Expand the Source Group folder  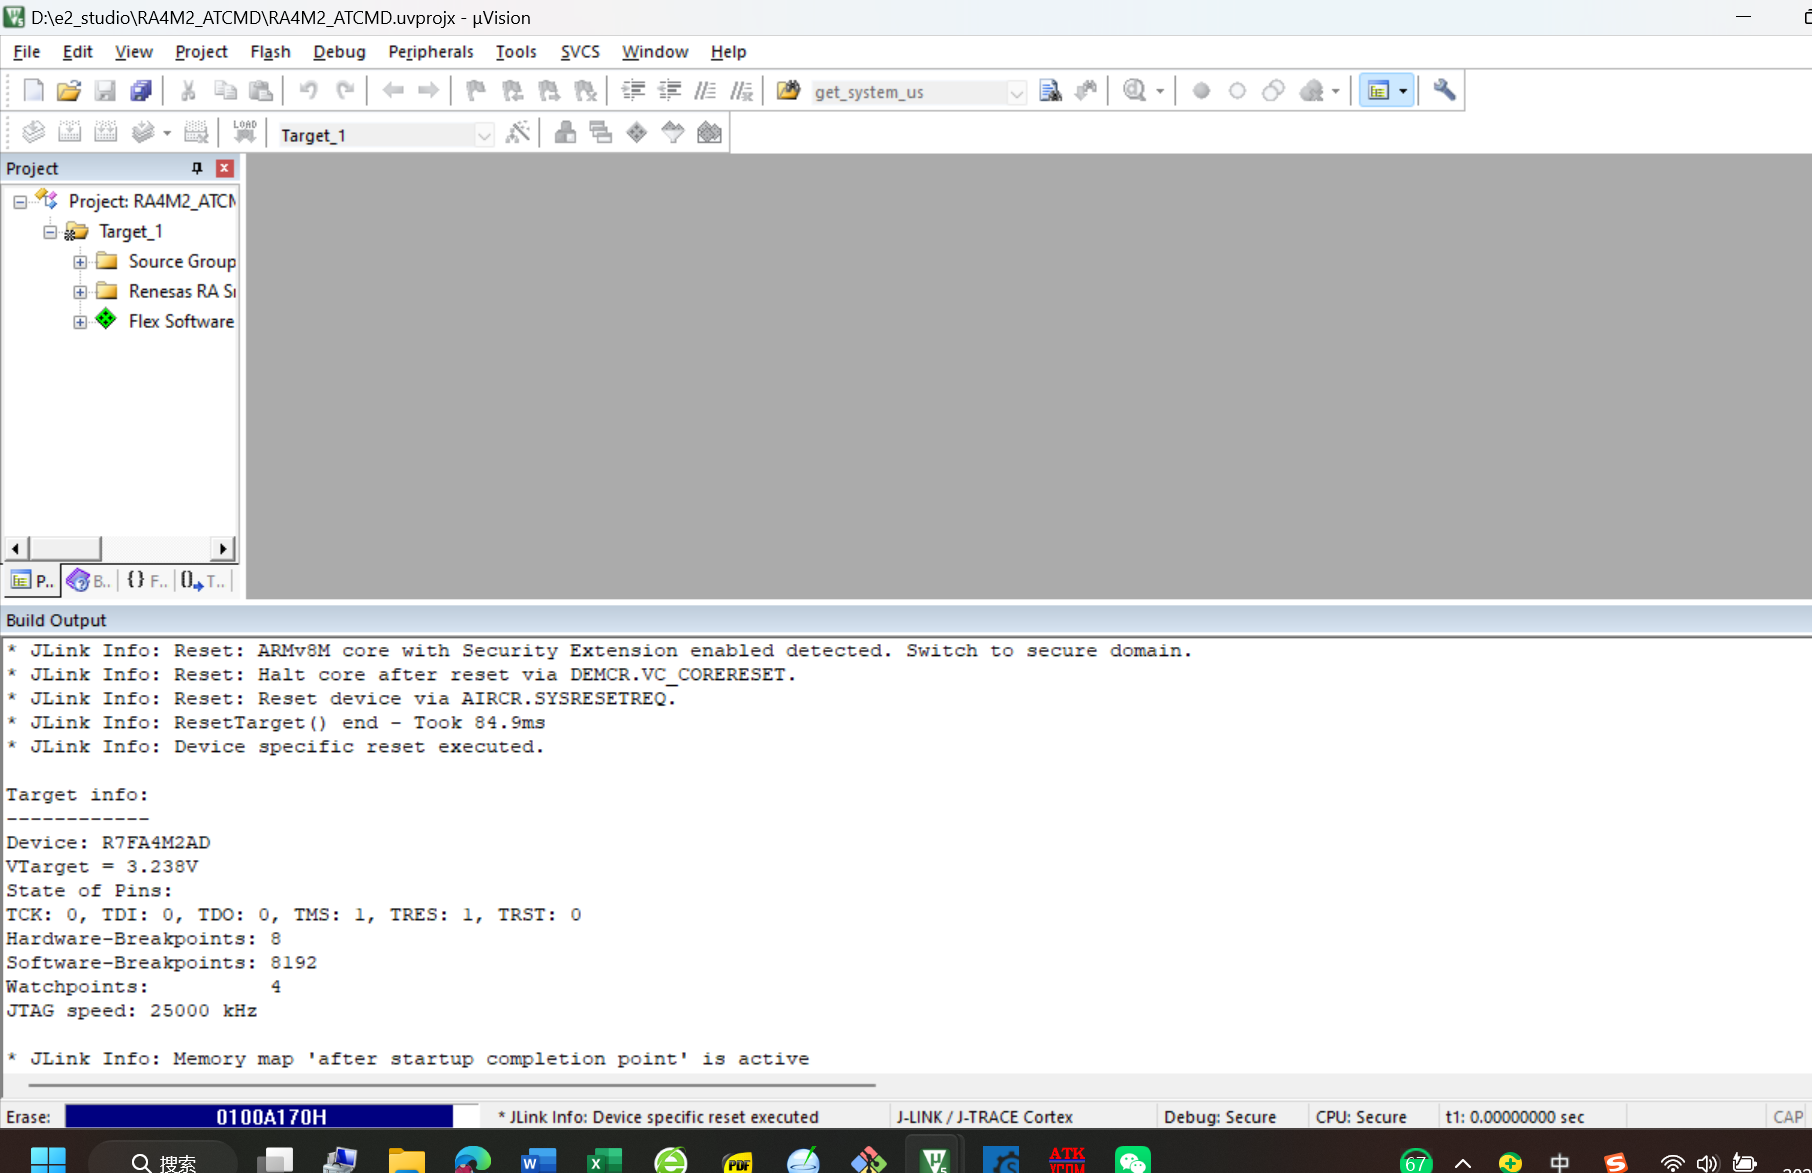point(80,262)
